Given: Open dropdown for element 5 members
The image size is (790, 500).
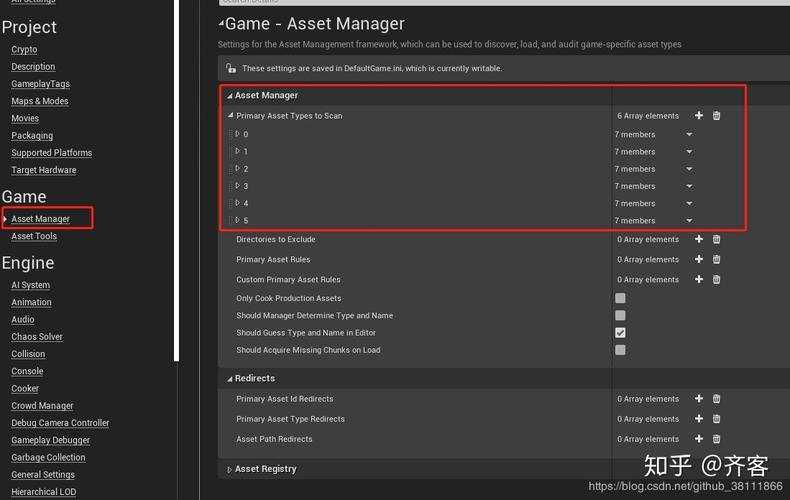Looking at the screenshot, I should pyautogui.click(x=689, y=221).
